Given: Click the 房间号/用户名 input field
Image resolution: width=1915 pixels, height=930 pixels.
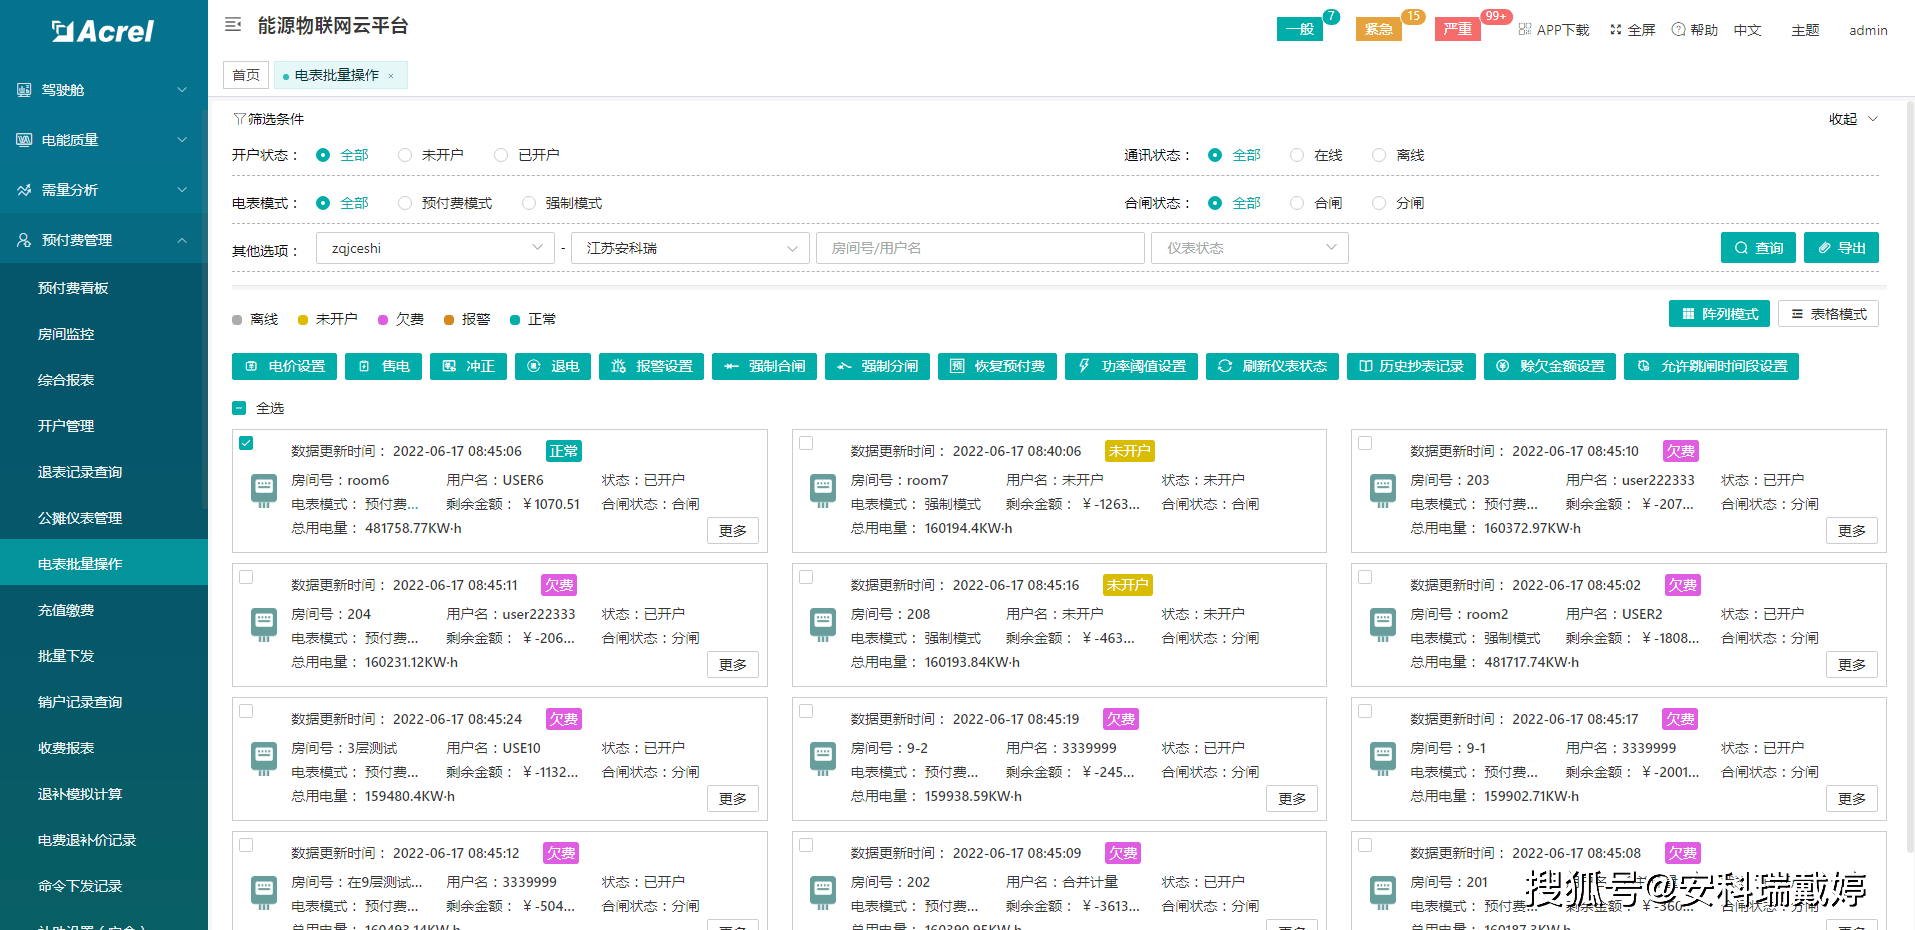Looking at the screenshot, I should tap(979, 248).
